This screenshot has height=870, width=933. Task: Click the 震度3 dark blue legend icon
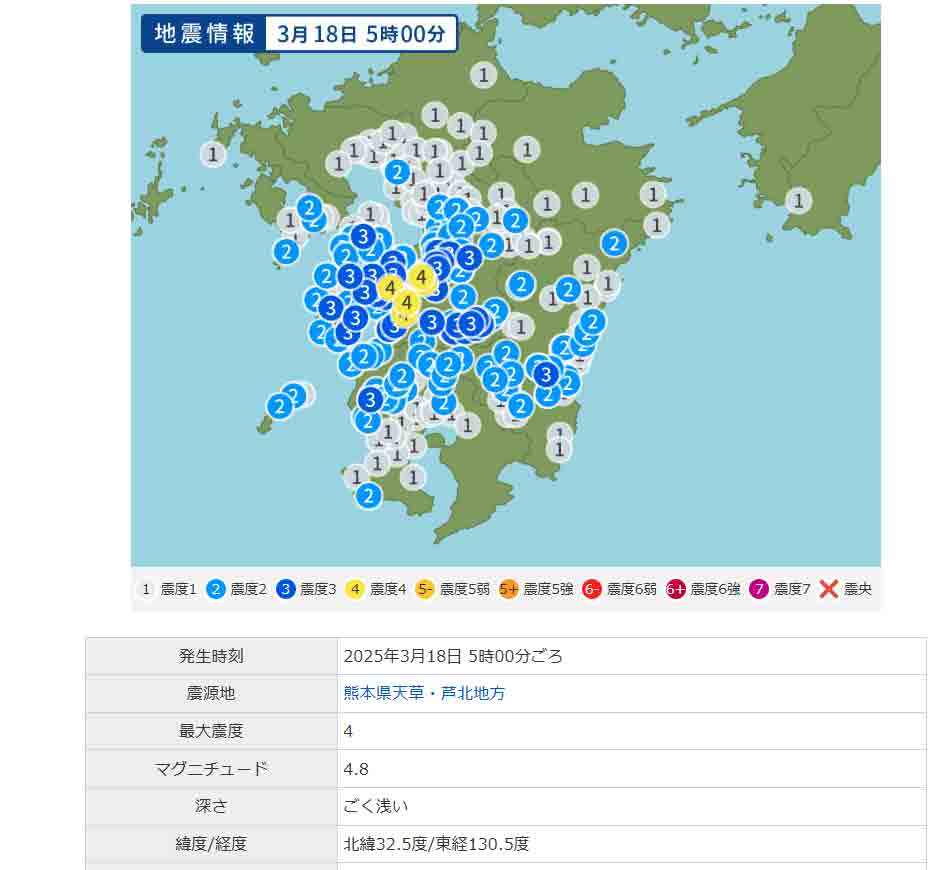286,589
